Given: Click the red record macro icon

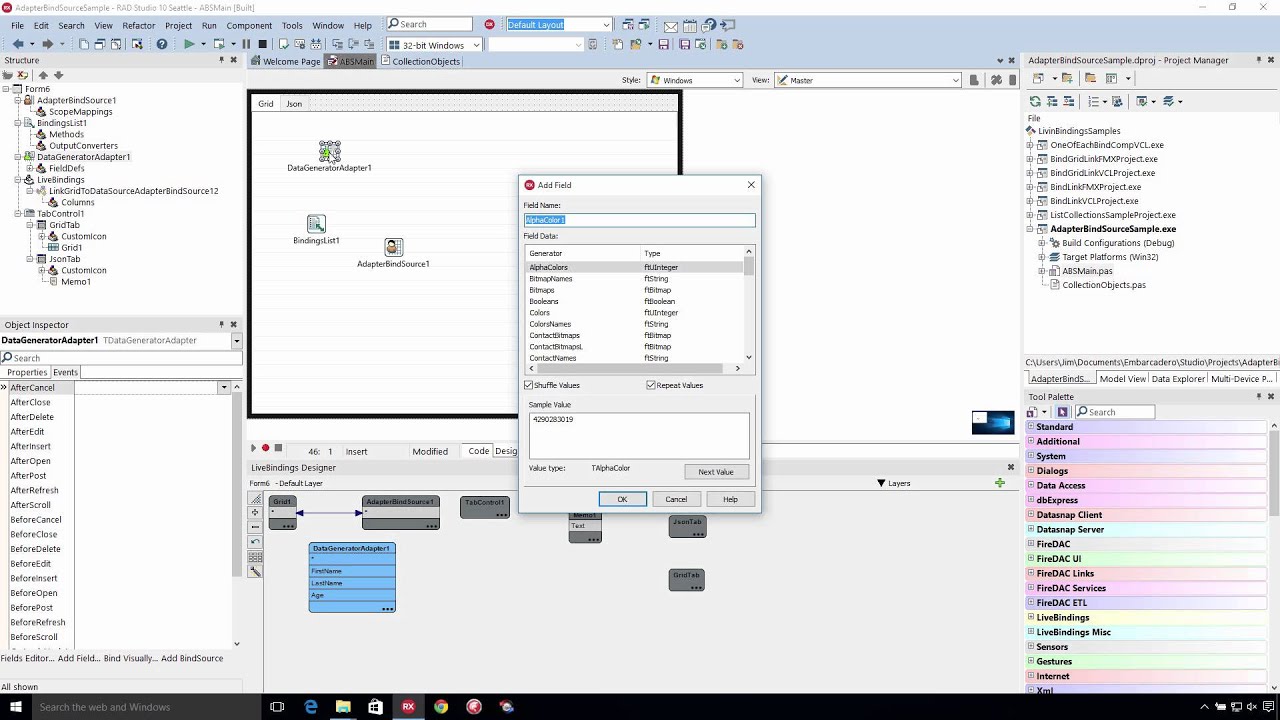Looking at the screenshot, I should click(x=265, y=449).
